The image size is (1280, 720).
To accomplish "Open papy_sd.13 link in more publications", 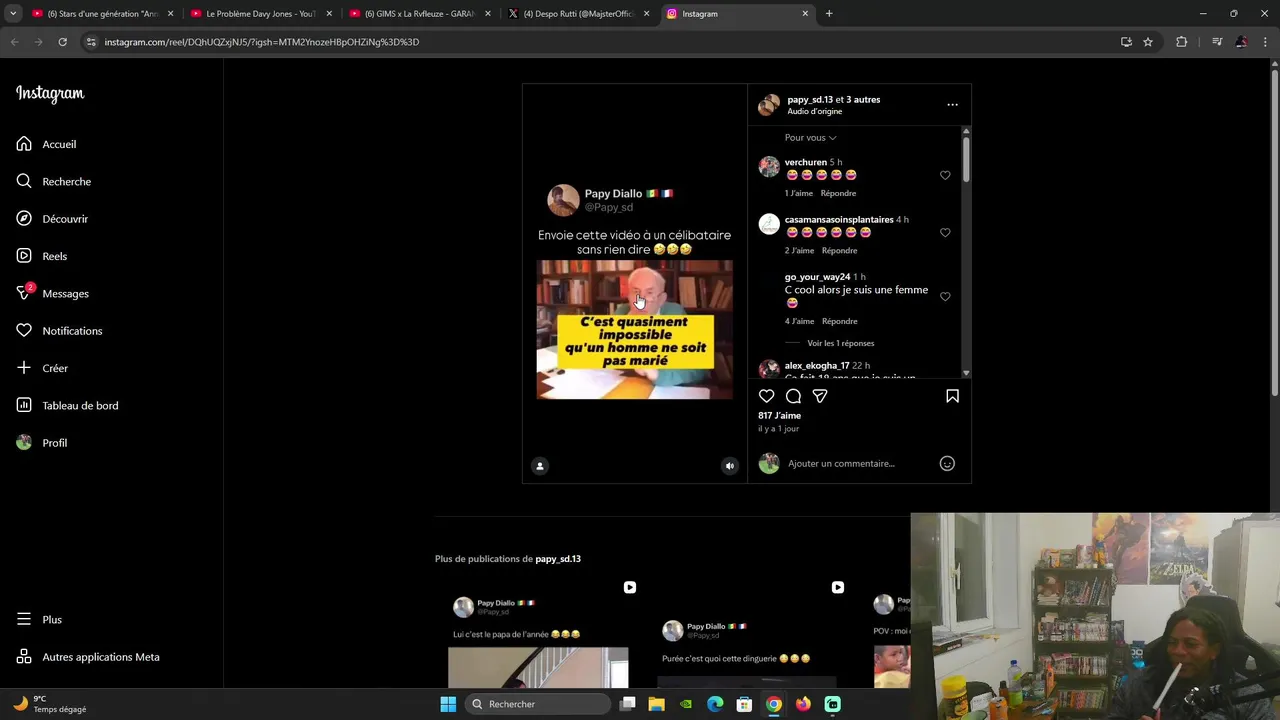I will 557,559.
